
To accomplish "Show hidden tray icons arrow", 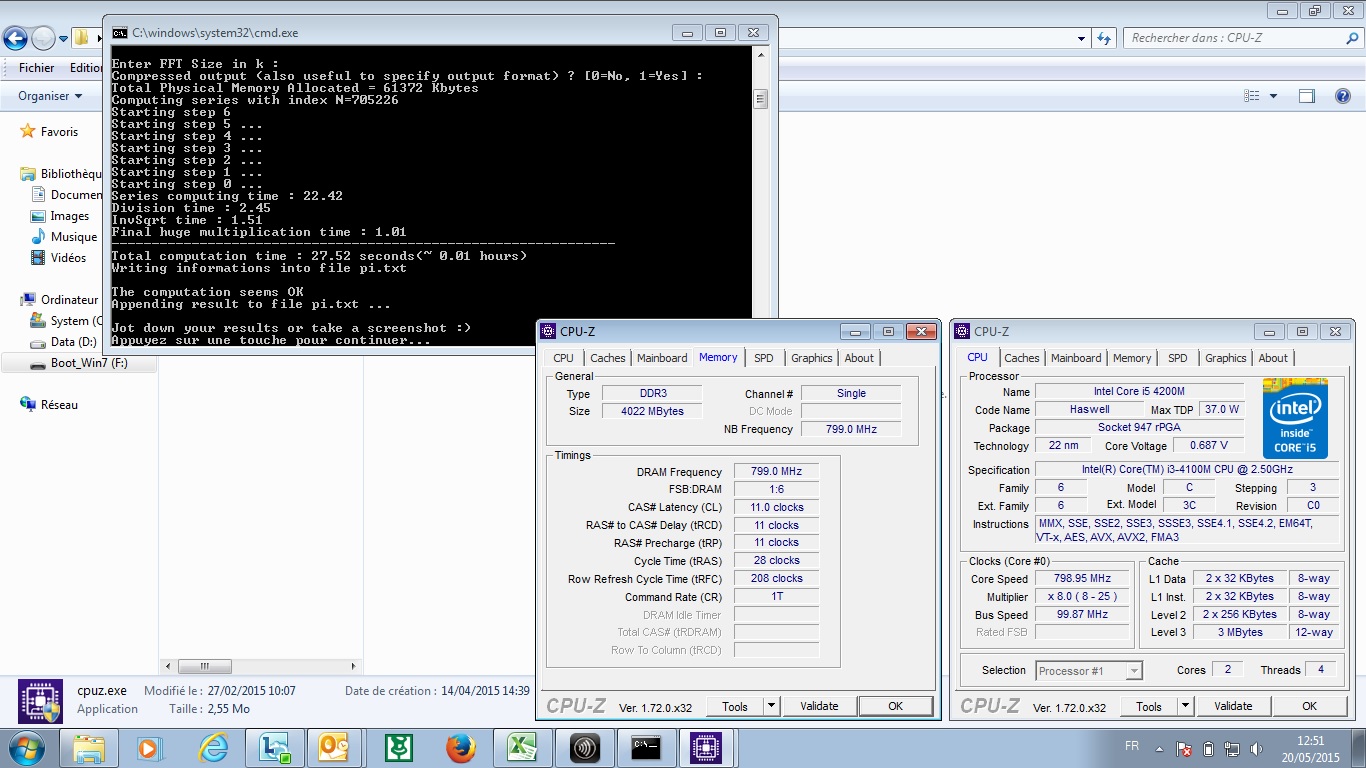I will [1160, 748].
